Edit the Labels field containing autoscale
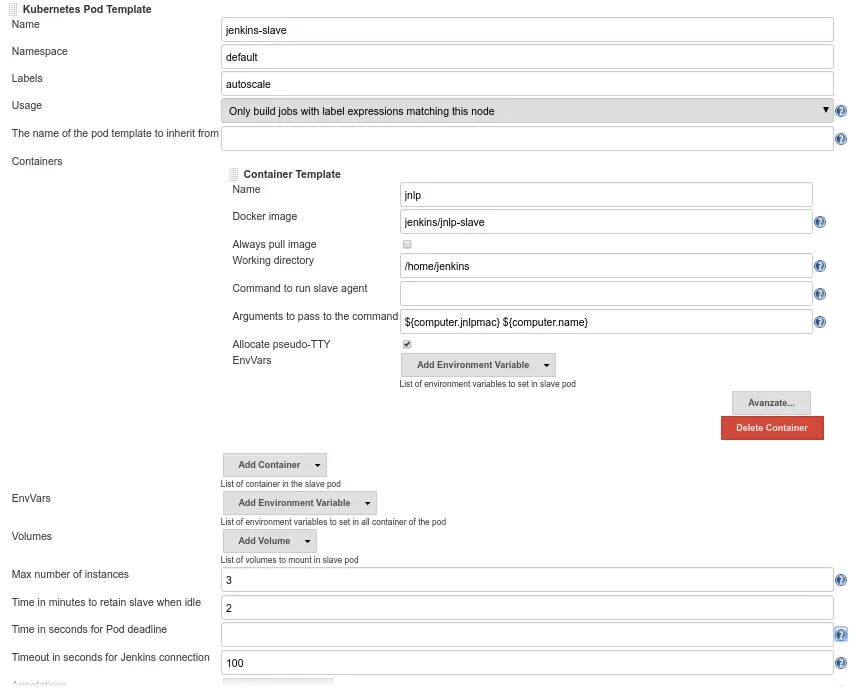Viewport: 857px width, 691px height. point(527,84)
